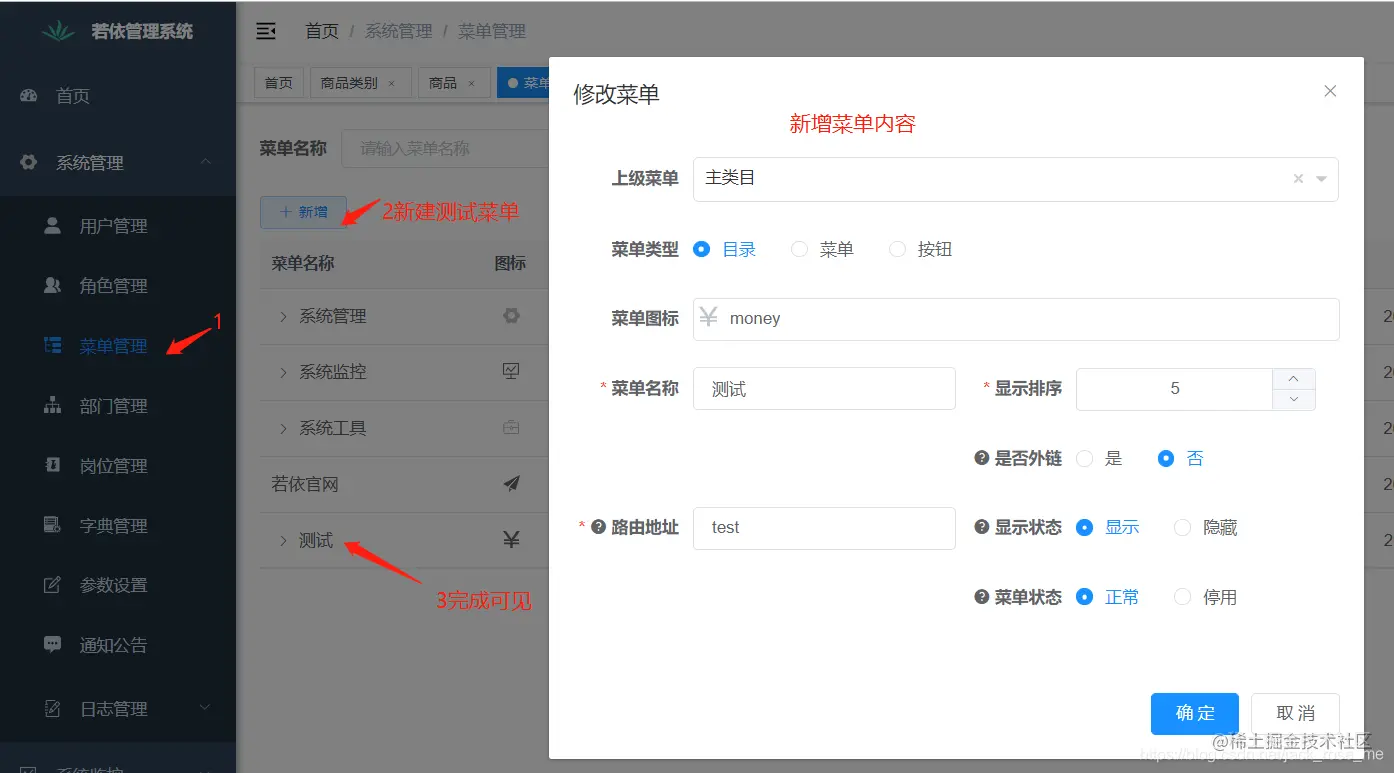Viewport: 1394px width, 773px height.
Task: Click the 通知公告 speech-bubble icon
Action: coord(53,645)
